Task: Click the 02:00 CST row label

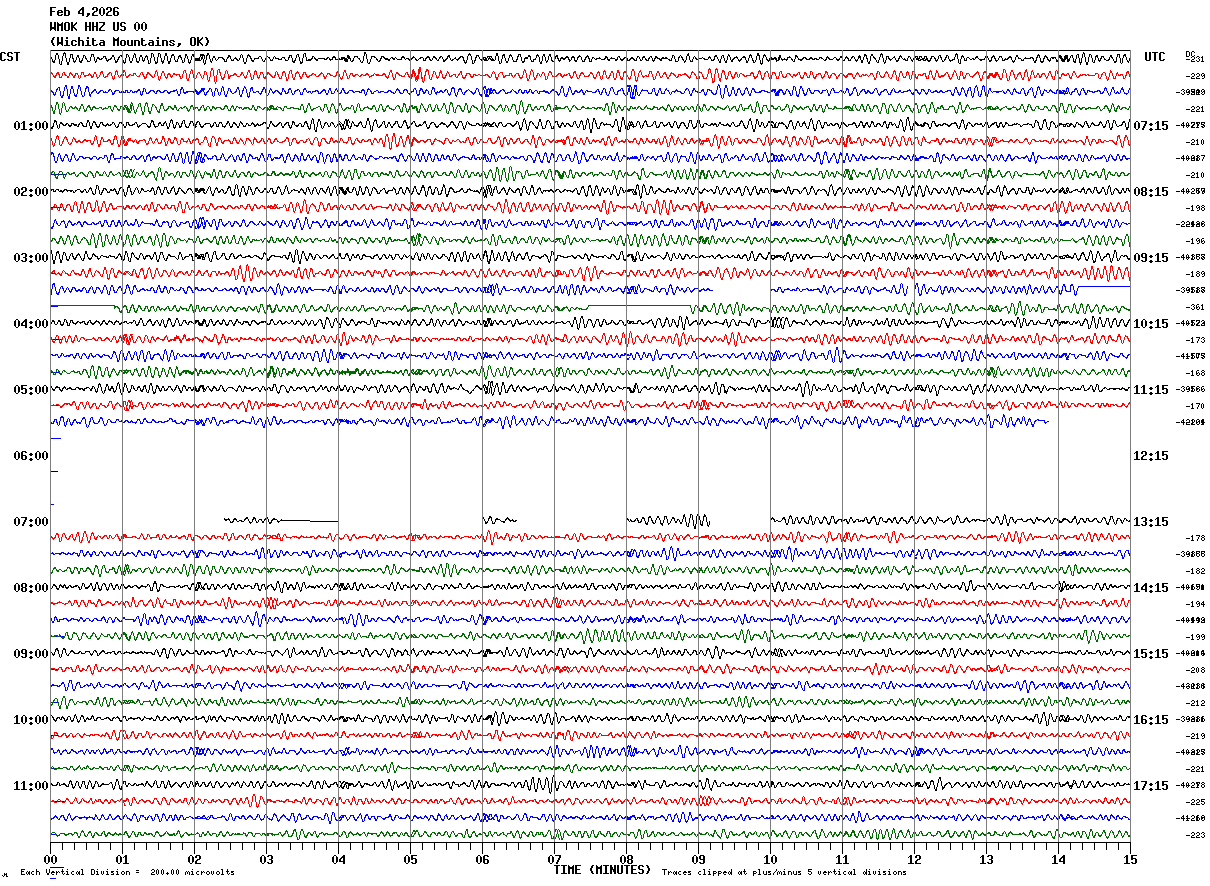Action: tap(30, 192)
